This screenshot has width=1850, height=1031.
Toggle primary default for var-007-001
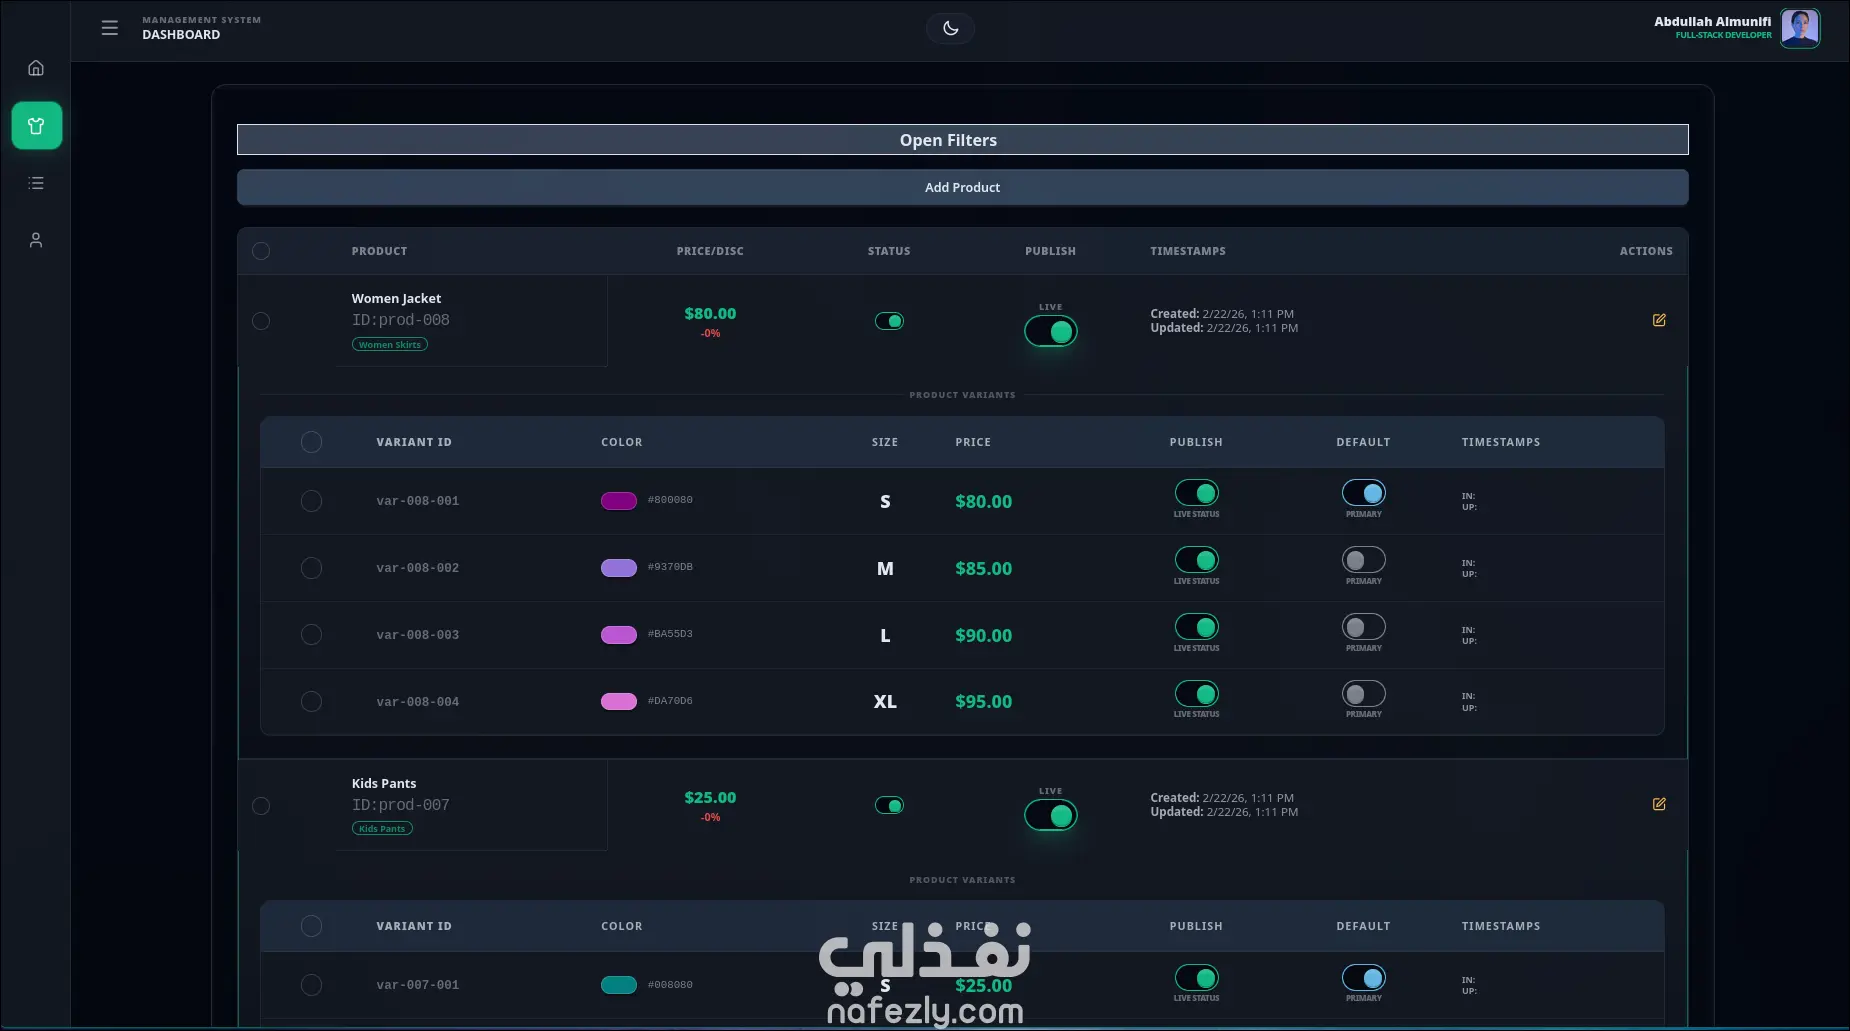(x=1363, y=978)
